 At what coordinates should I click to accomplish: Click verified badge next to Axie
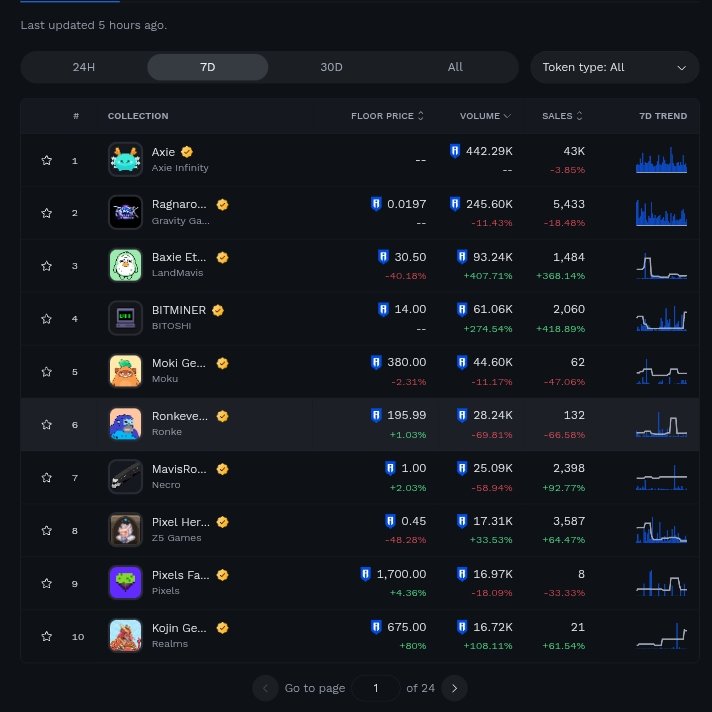[x=187, y=152]
